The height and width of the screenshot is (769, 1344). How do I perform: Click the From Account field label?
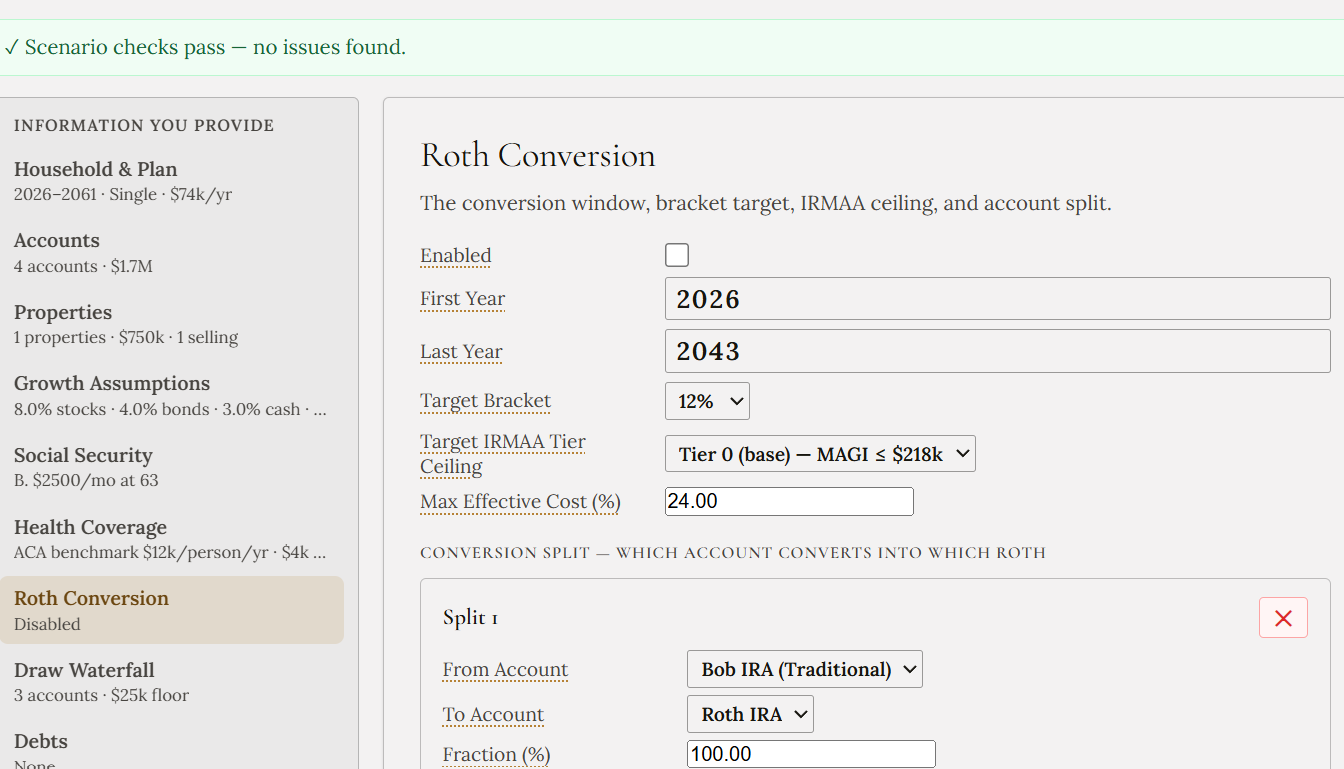[x=505, y=669]
